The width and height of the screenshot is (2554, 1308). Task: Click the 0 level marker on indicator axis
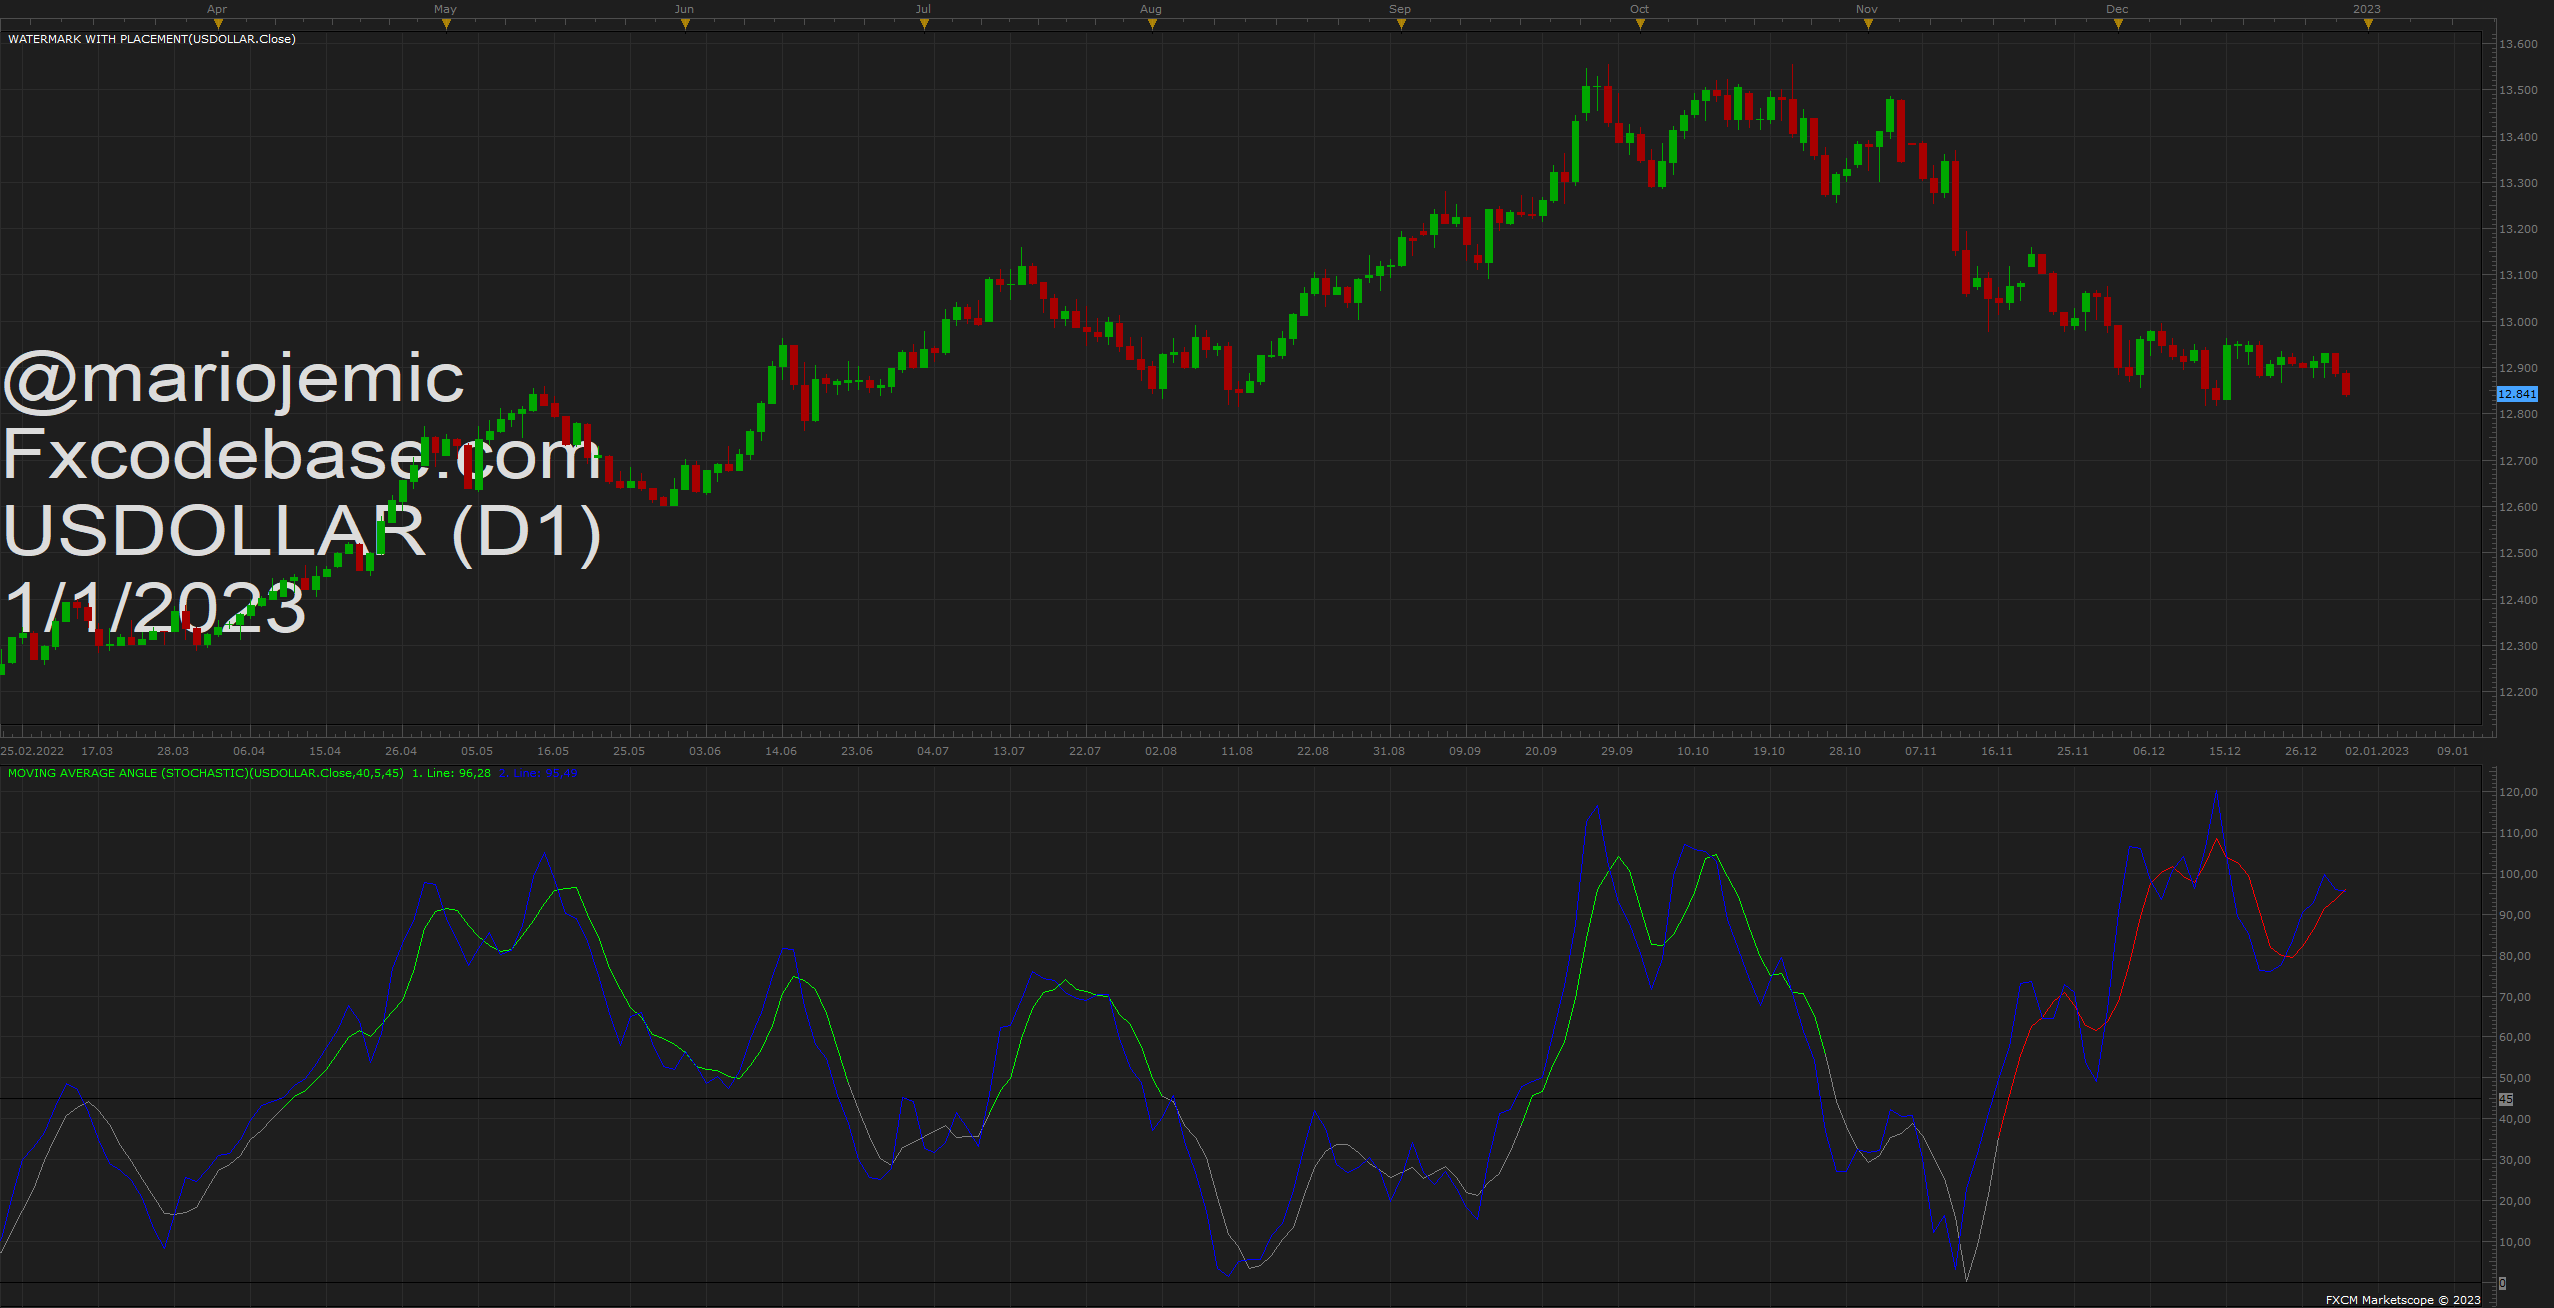[2503, 1283]
